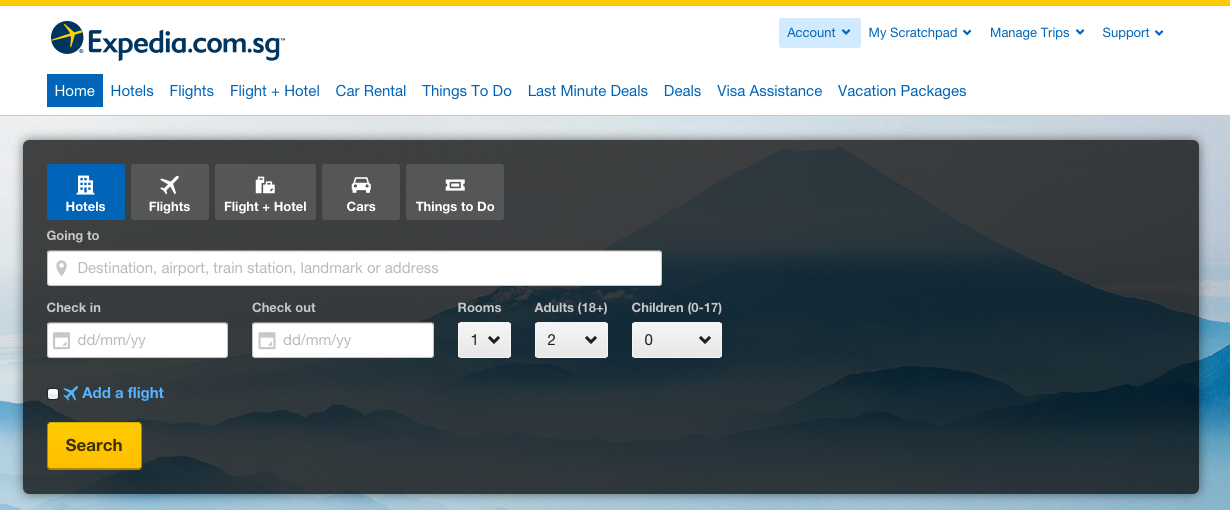1230x510 pixels.
Task: Select the Things to Do ticket tab
Action: [x=455, y=192]
